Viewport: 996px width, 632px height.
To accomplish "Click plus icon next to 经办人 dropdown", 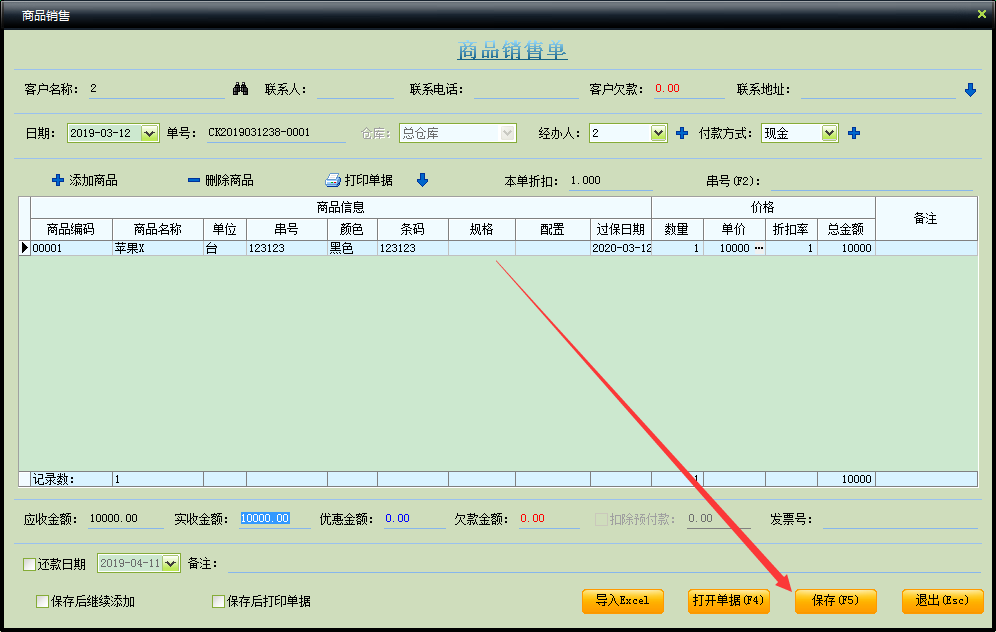I will click(682, 133).
